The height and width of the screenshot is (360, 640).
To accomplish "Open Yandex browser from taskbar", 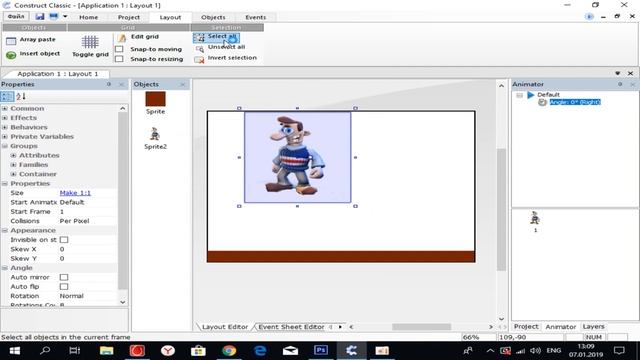I will (x=168, y=351).
